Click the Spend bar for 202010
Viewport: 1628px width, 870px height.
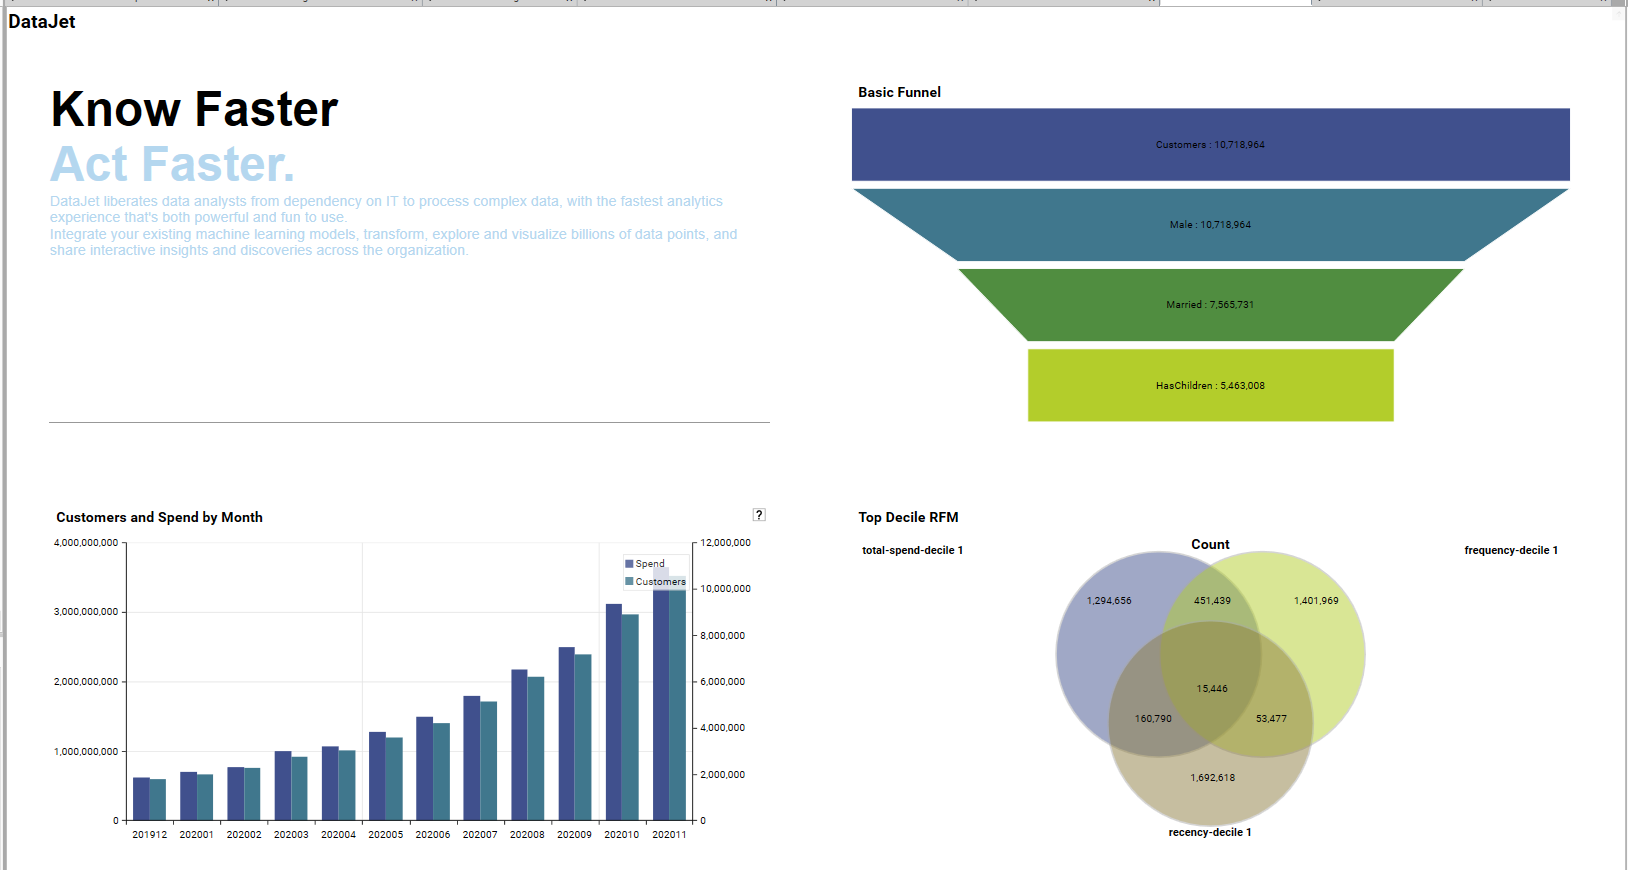[613, 712]
